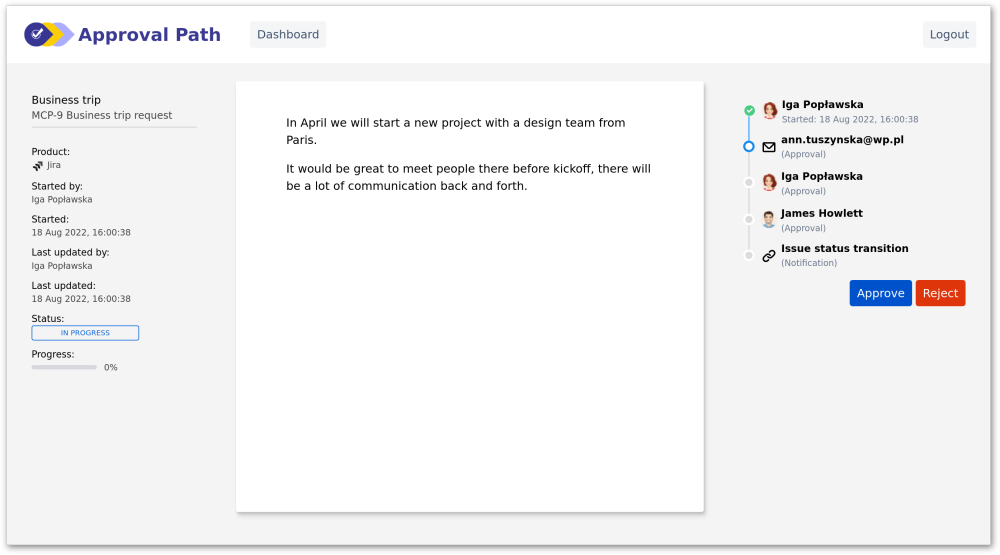Click the Approval Path title text
This screenshot has height=555, width=1000.
(149, 34)
